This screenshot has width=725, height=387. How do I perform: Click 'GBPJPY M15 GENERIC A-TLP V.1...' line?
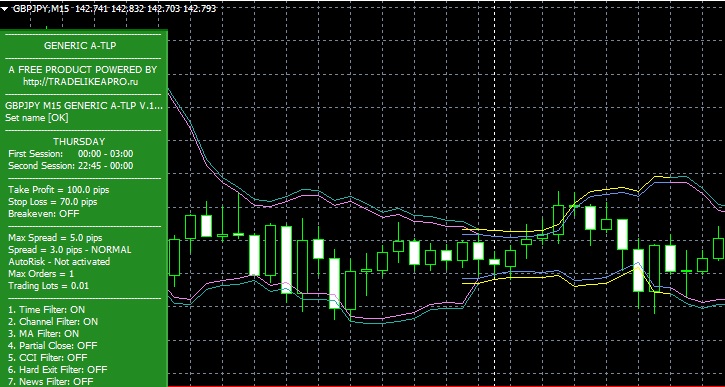click(x=84, y=105)
